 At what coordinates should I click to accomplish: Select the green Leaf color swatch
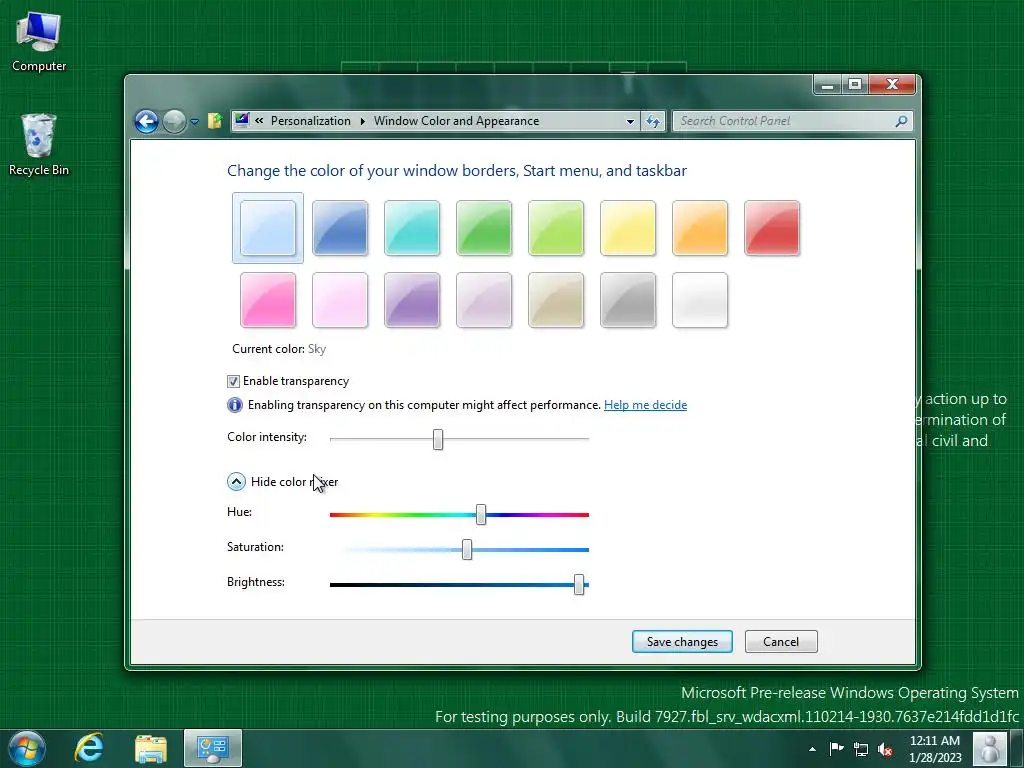pyautogui.click(x=484, y=228)
